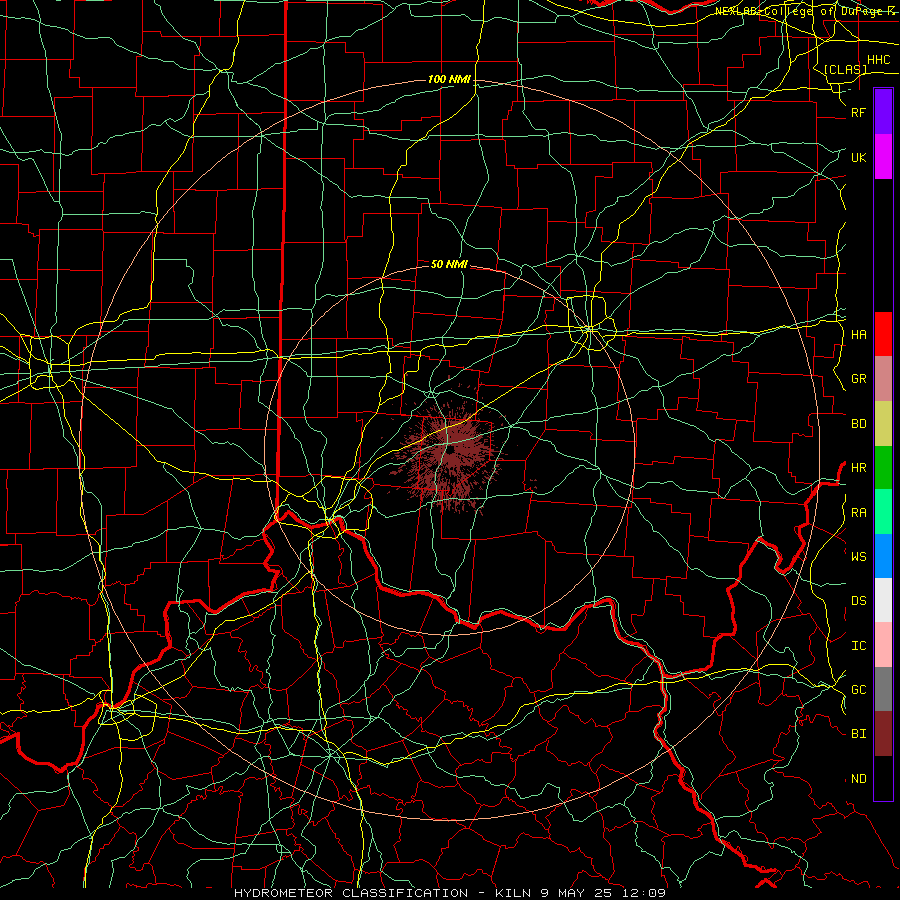Screen dimensions: 900x900
Task: Click the "BI" legend label
Action: point(858,734)
